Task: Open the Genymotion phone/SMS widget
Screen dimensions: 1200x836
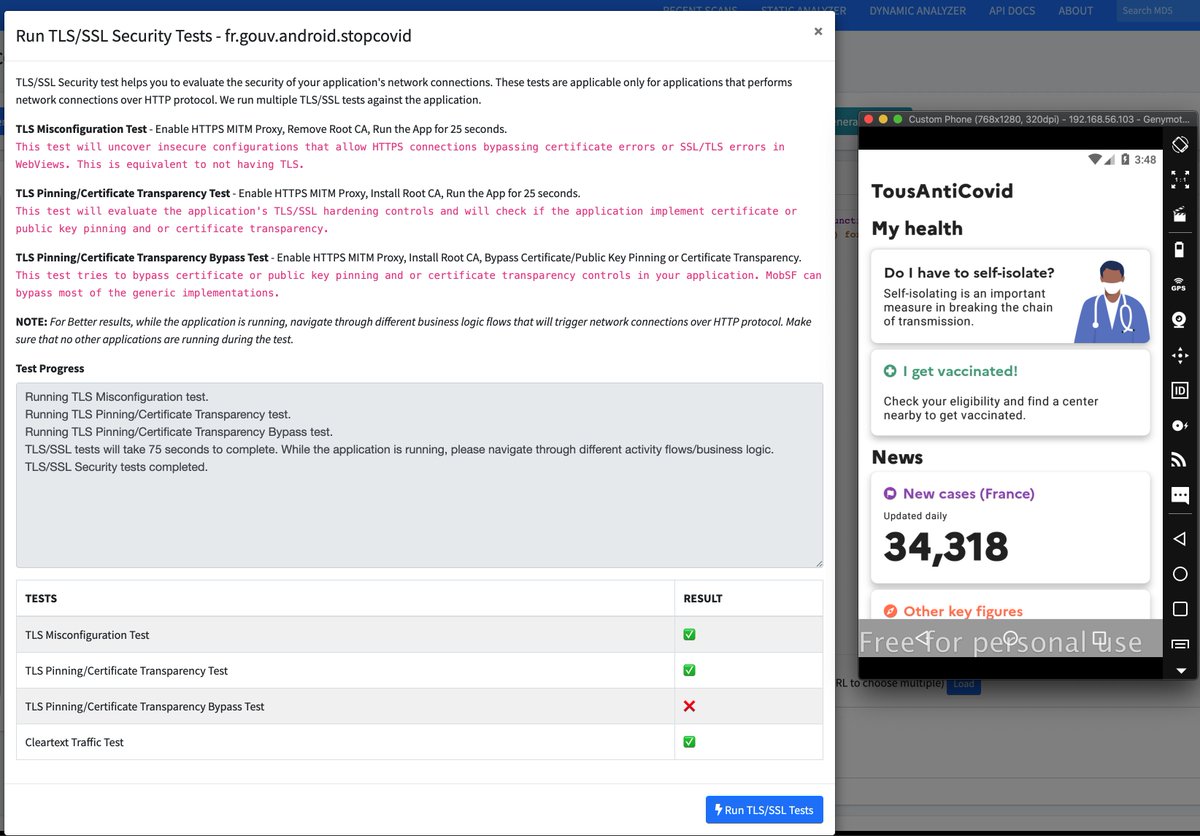Action: pos(1179,495)
